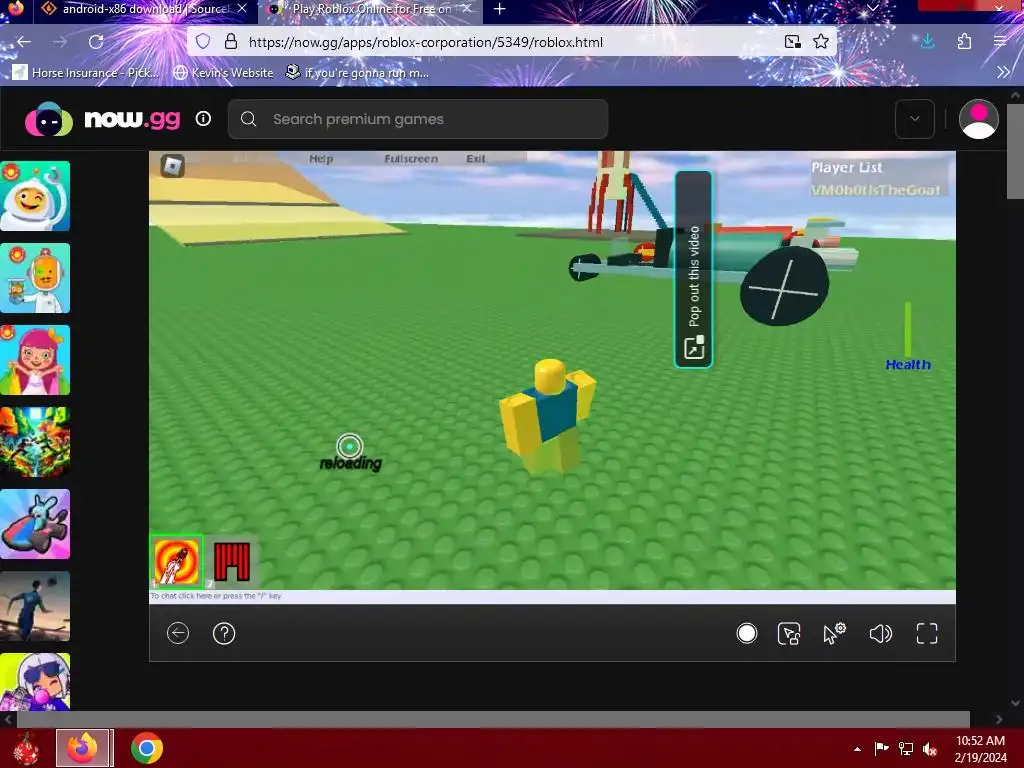The height and width of the screenshot is (768, 1024).
Task: View site security padlock info
Action: (231, 42)
